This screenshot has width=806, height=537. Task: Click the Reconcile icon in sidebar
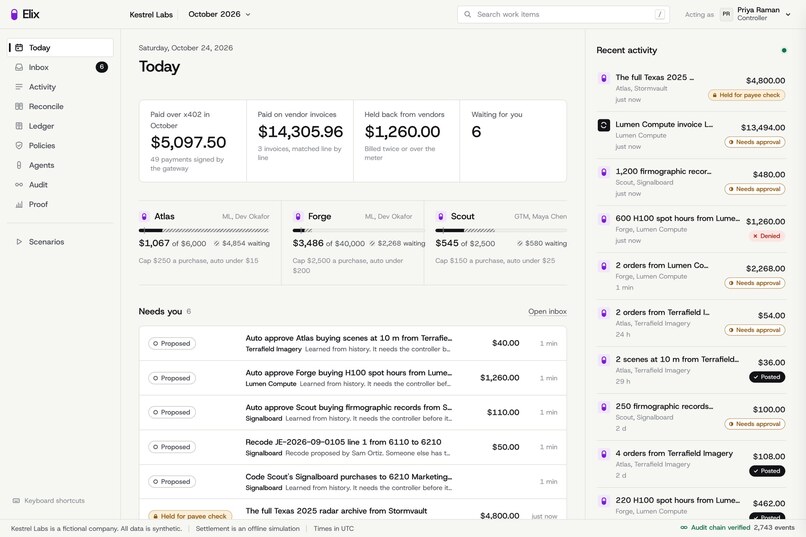pos(19,106)
